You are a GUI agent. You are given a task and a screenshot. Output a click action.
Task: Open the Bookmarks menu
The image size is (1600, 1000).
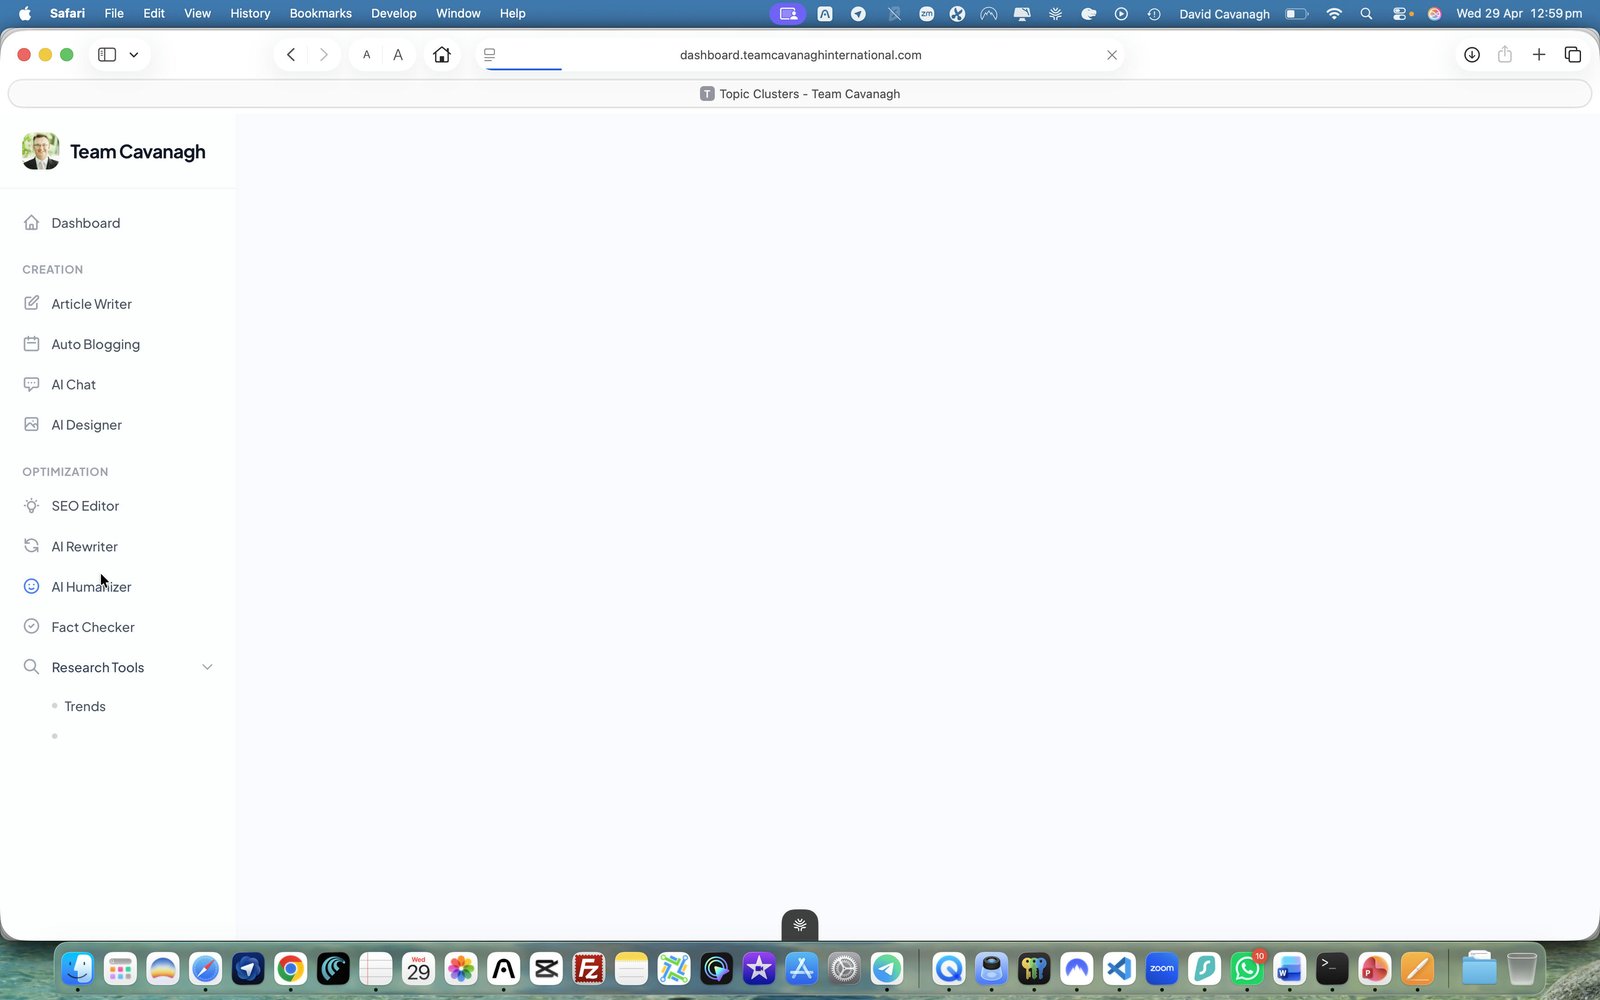pos(320,13)
